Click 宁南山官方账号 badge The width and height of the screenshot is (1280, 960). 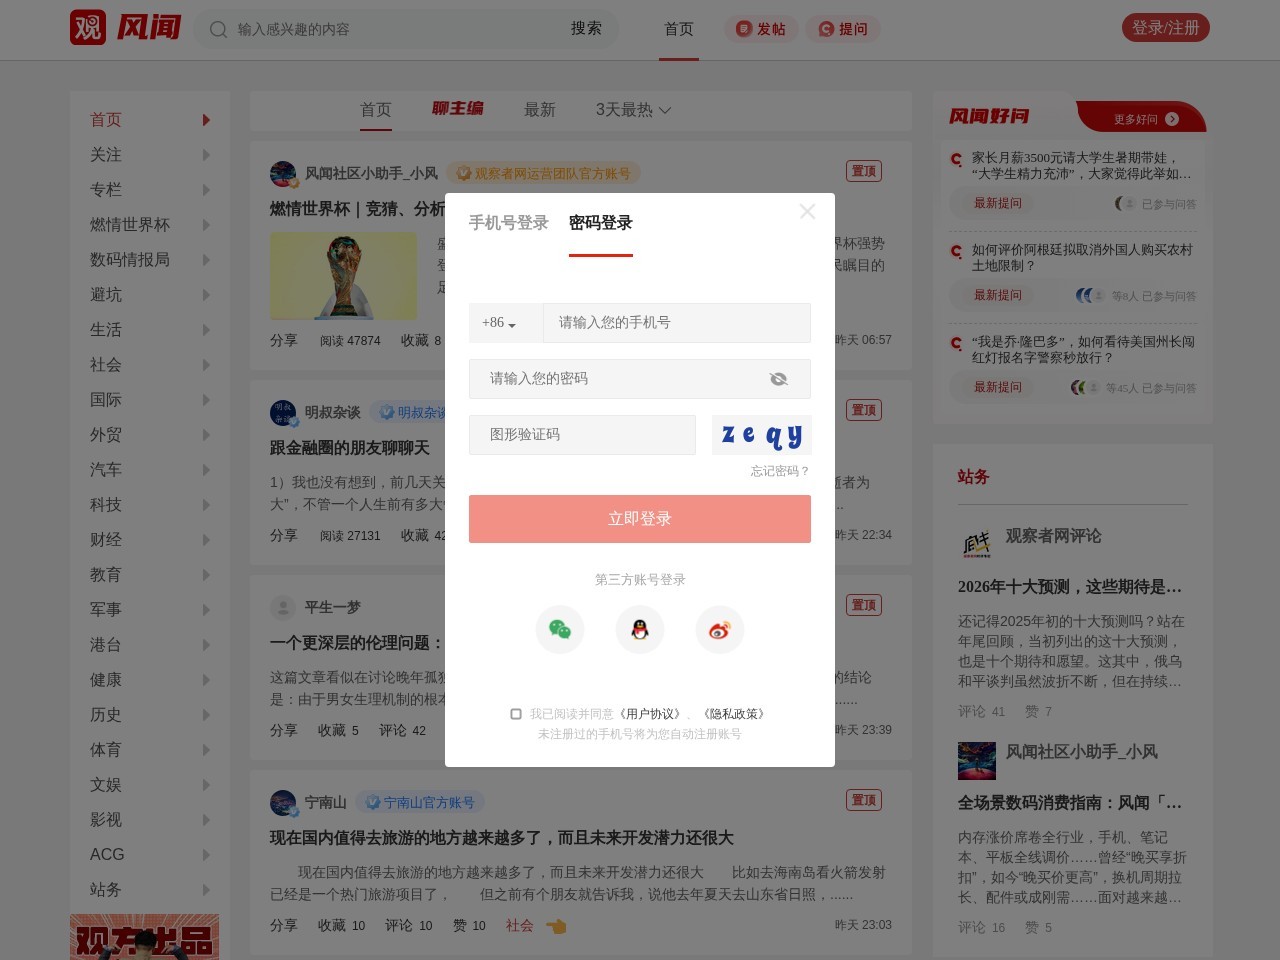pyautogui.click(x=420, y=802)
